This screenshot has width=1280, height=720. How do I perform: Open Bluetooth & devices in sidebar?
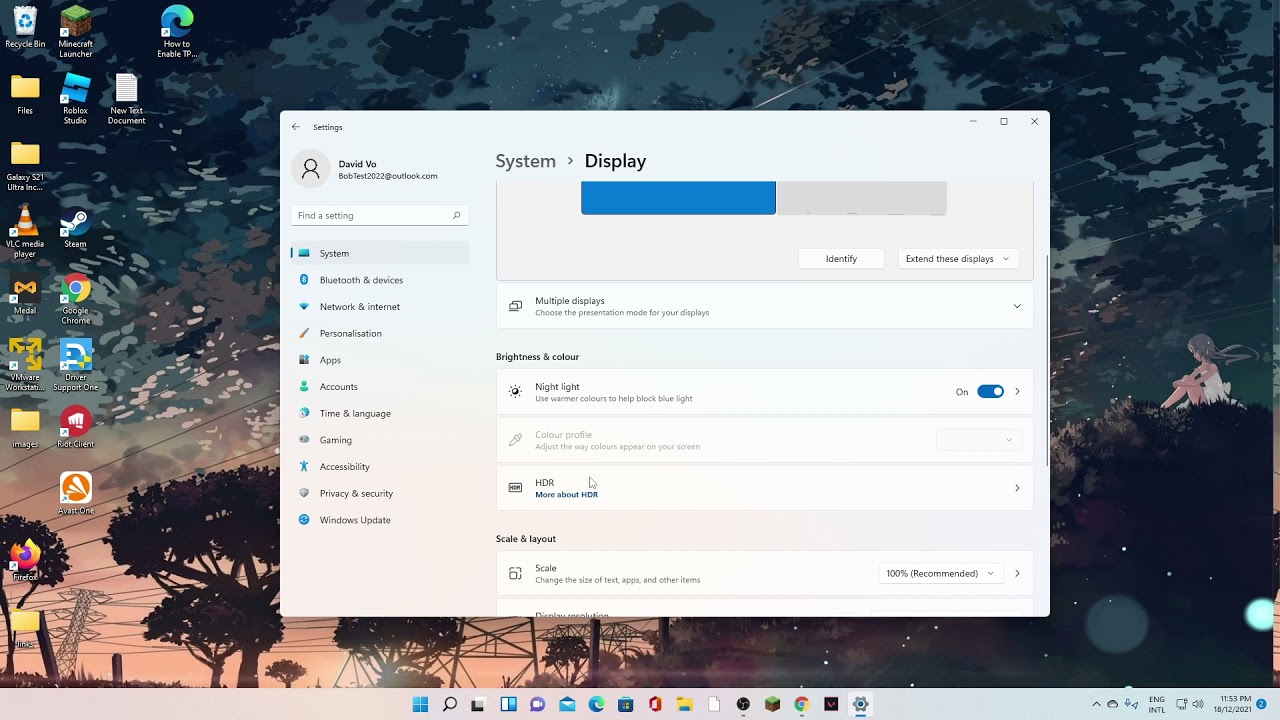379,280
